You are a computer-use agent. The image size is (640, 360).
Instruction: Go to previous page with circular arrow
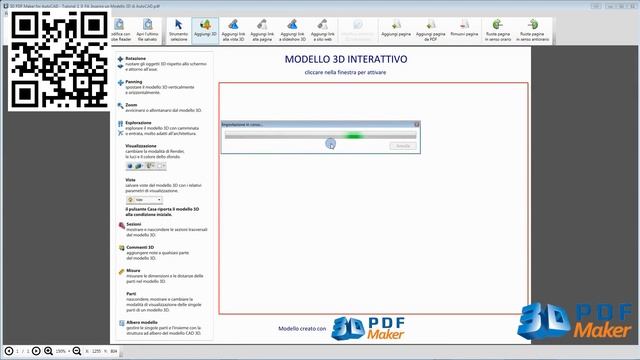pyautogui.click(x=9, y=351)
